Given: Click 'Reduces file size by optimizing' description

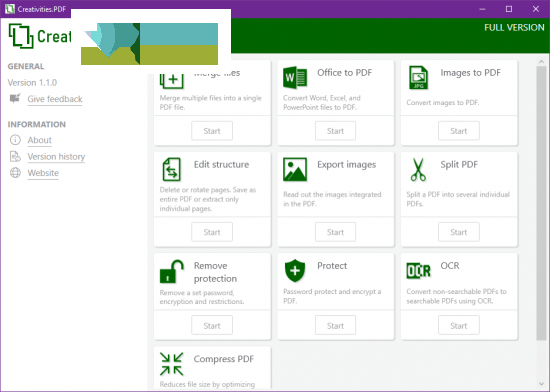Looking at the screenshot, I should (207, 385).
